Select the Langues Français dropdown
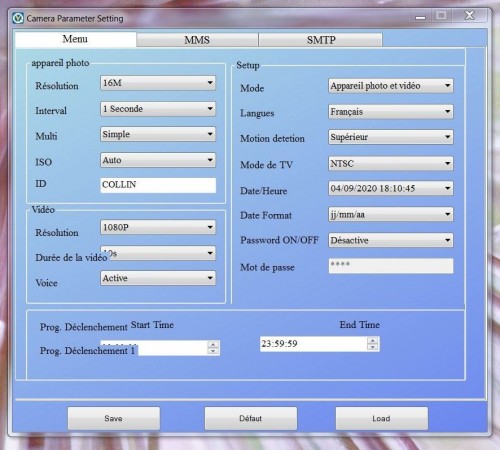 pyautogui.click(x=391, y=112)
